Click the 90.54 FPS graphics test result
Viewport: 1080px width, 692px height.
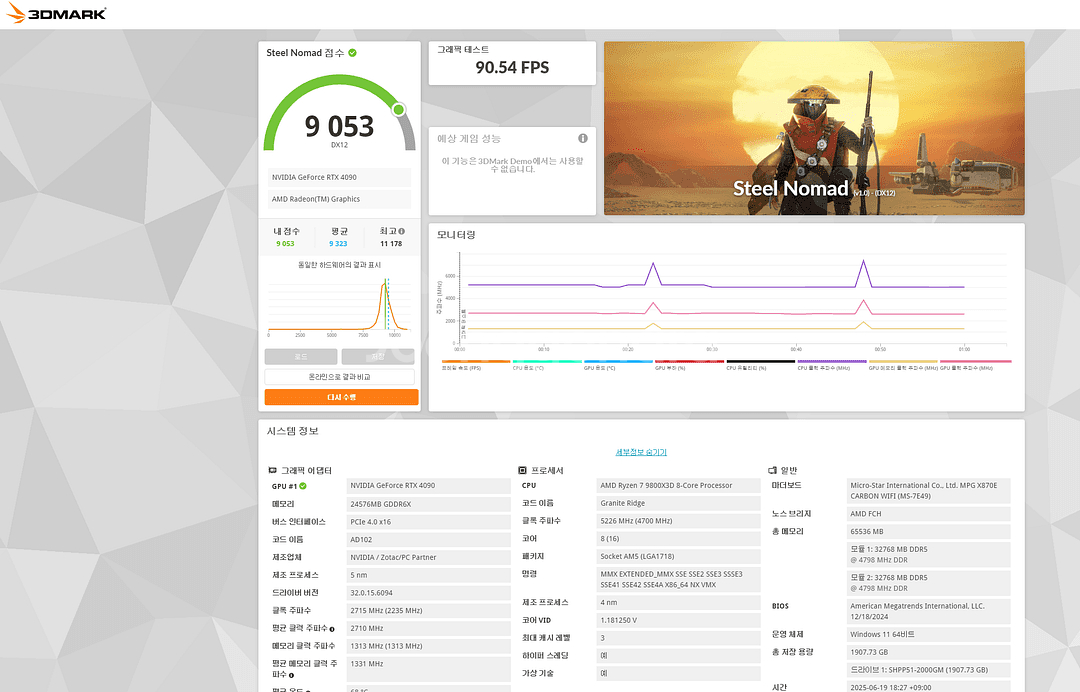512,67
